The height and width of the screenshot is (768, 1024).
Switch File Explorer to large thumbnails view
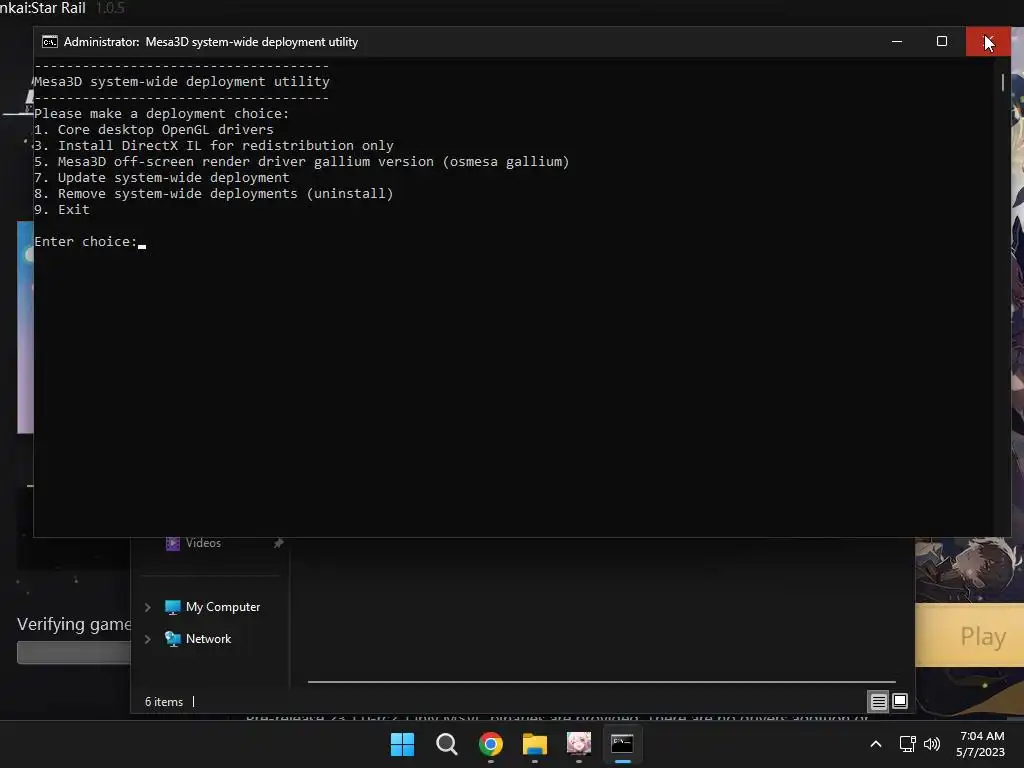[900, 702]
